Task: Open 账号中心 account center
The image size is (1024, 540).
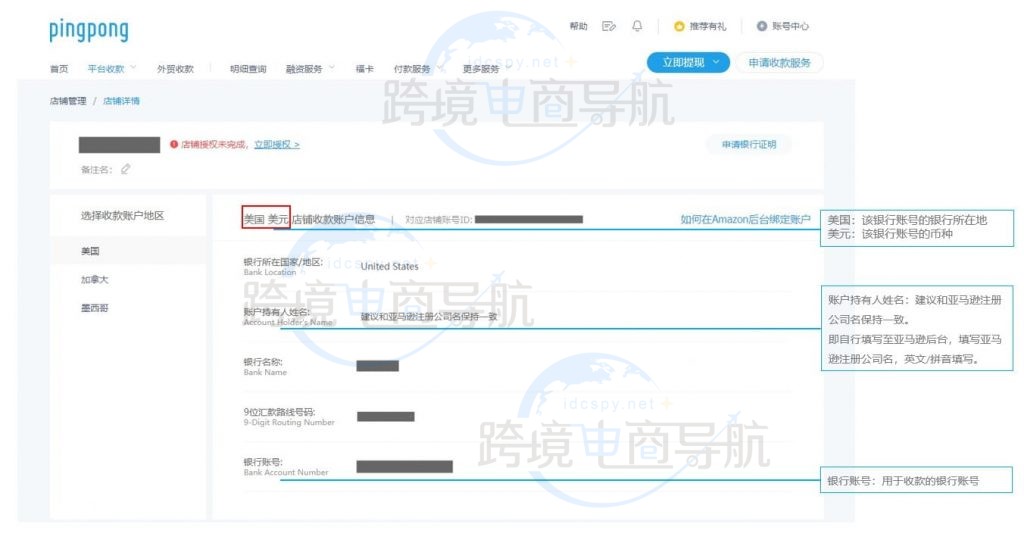Action: tap(782, 26)
